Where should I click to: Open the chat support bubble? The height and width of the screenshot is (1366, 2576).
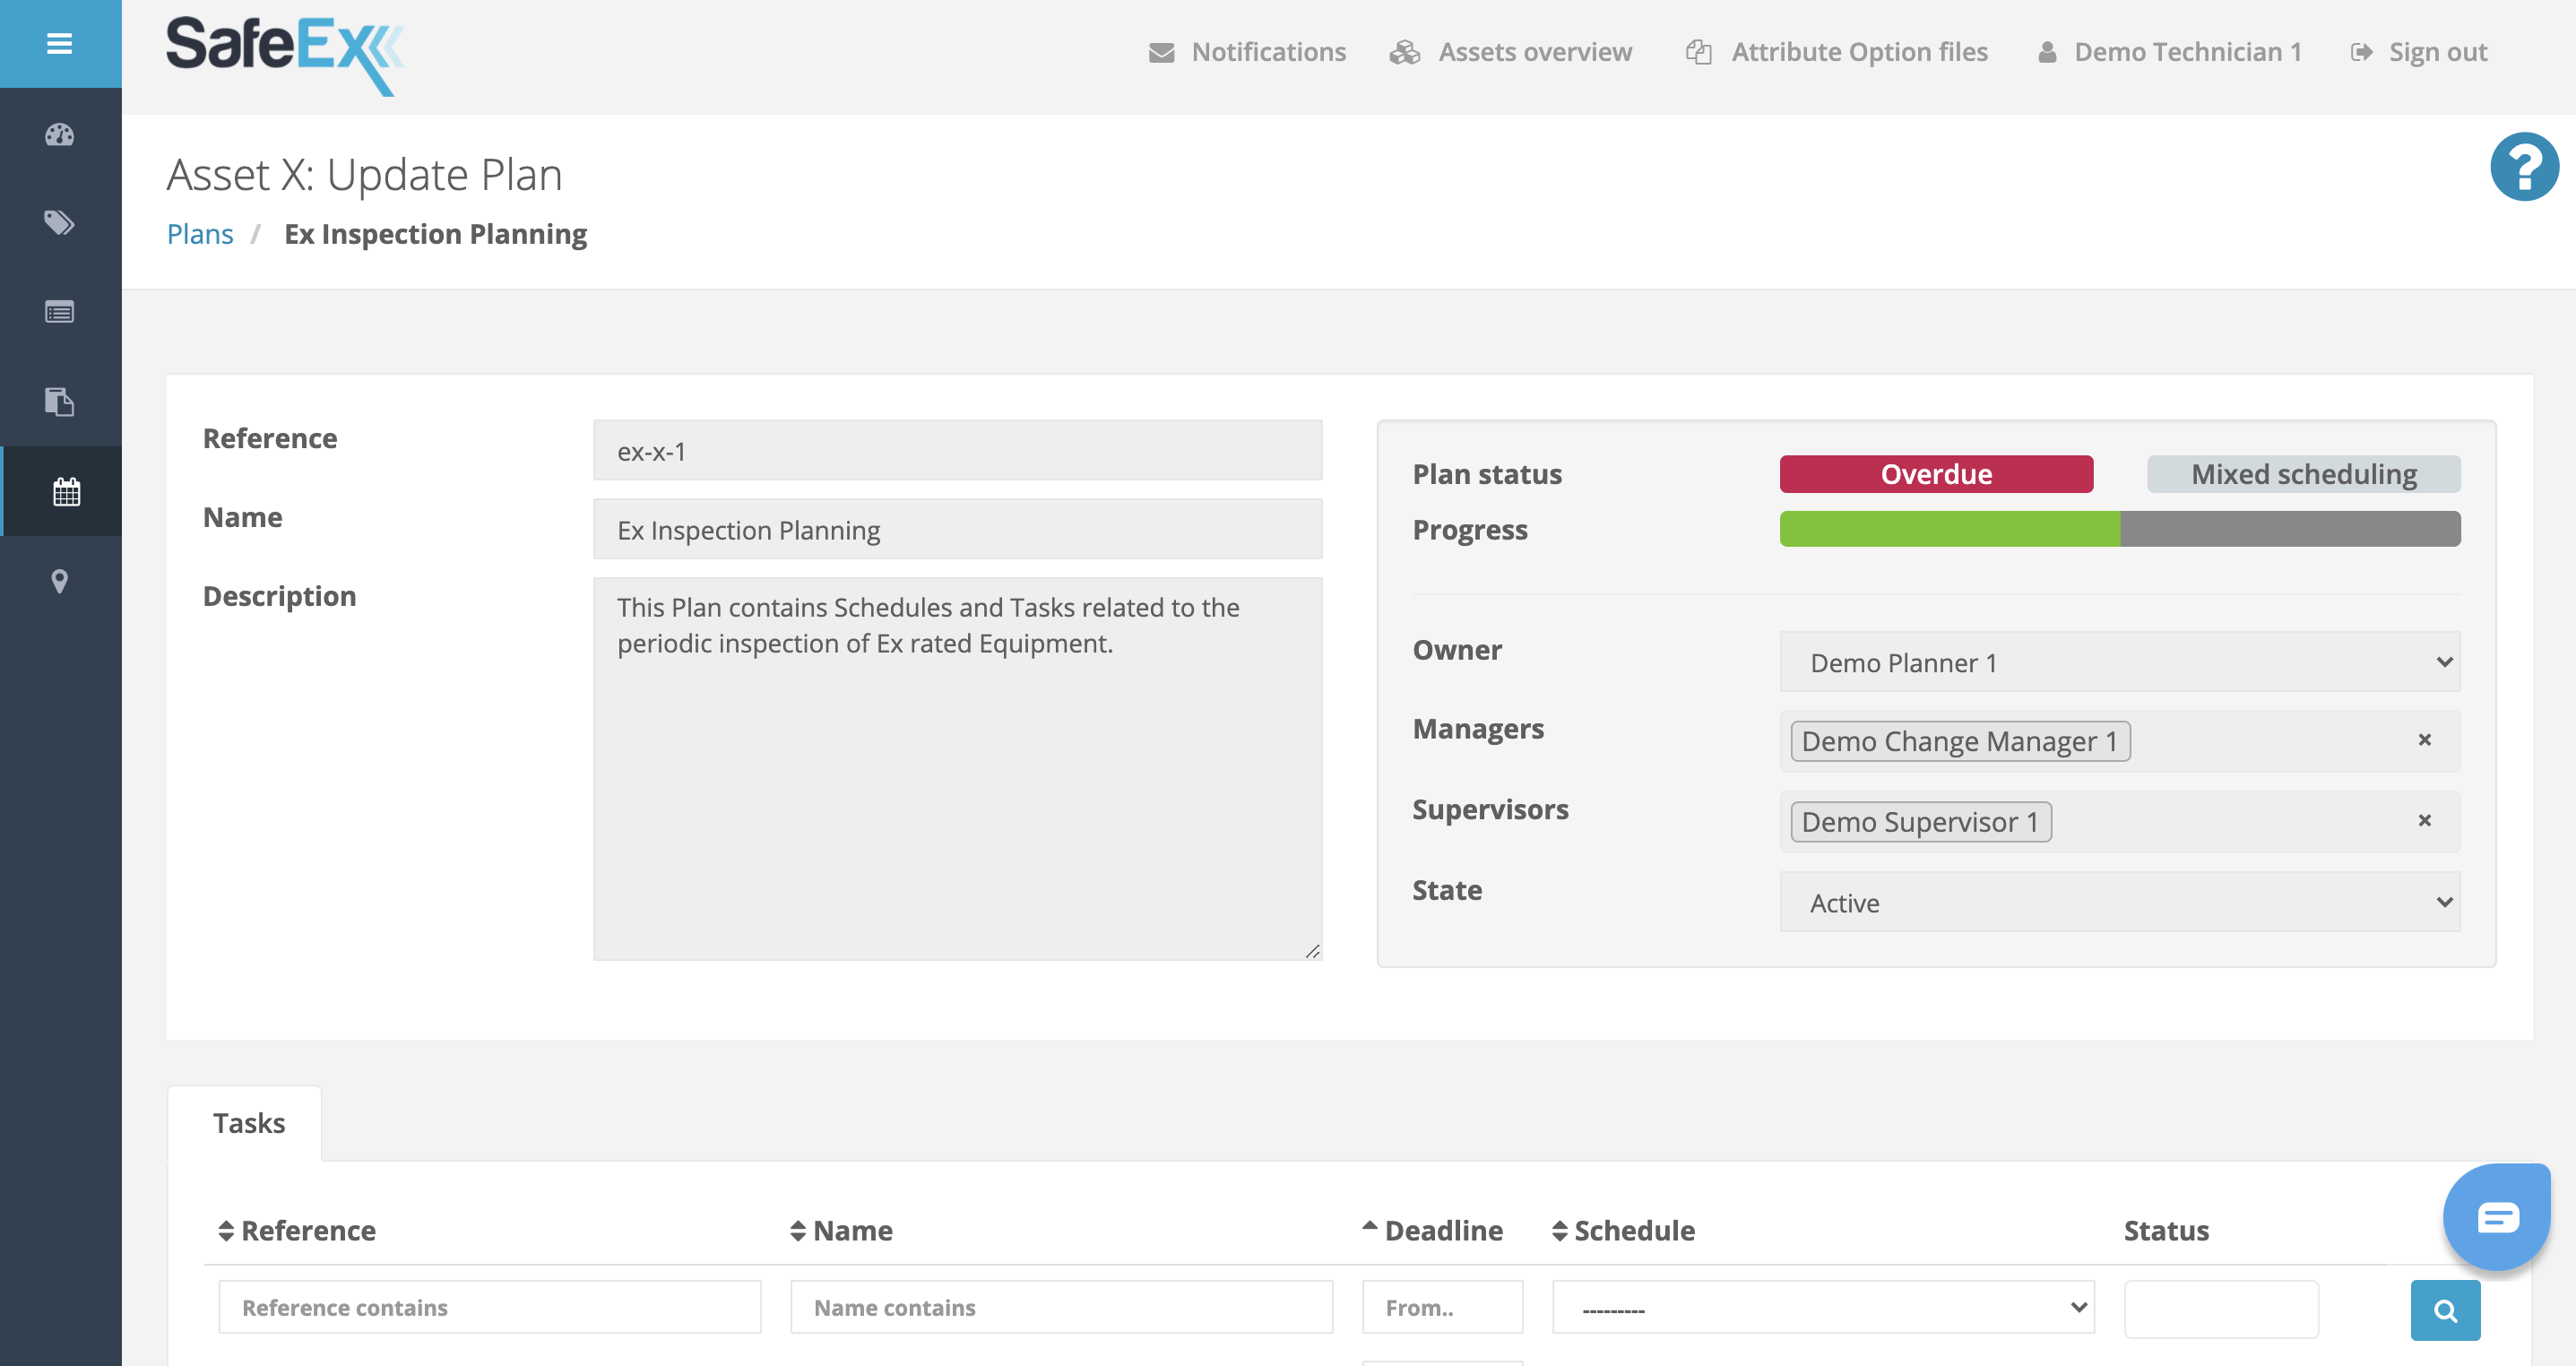point(2496,1216)
